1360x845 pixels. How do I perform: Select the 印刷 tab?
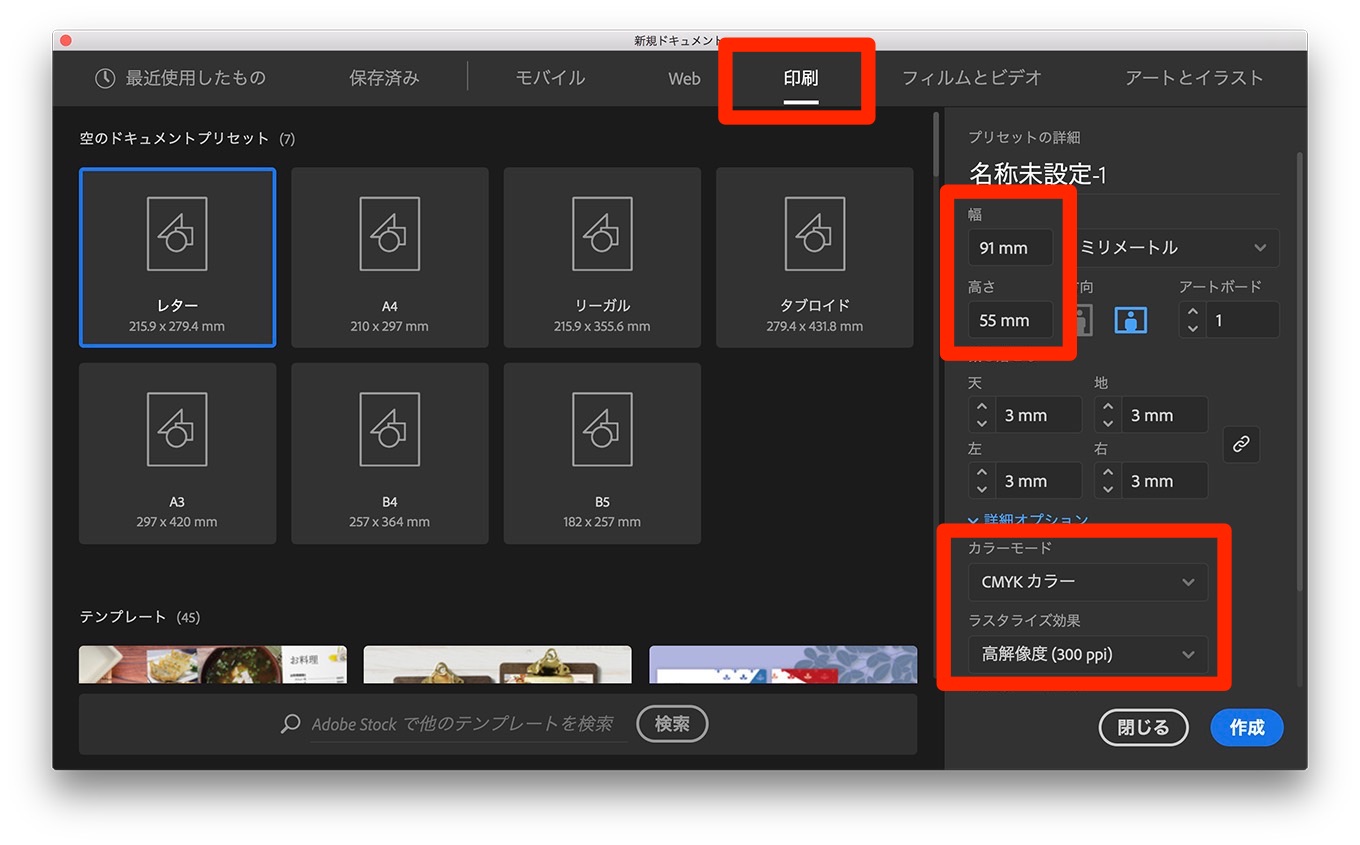coord(801,78)
